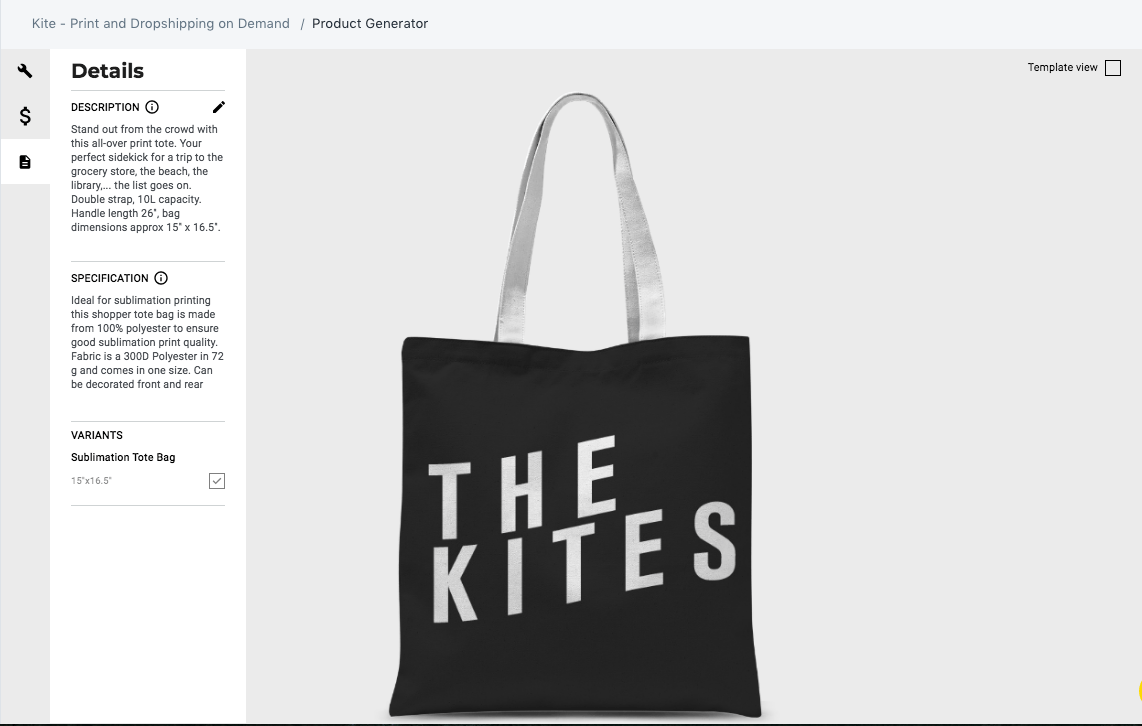Viewport: 1142px width, 726px height.
Task: Open the pricing panel via dollar icon
Action: click(25, 116)
